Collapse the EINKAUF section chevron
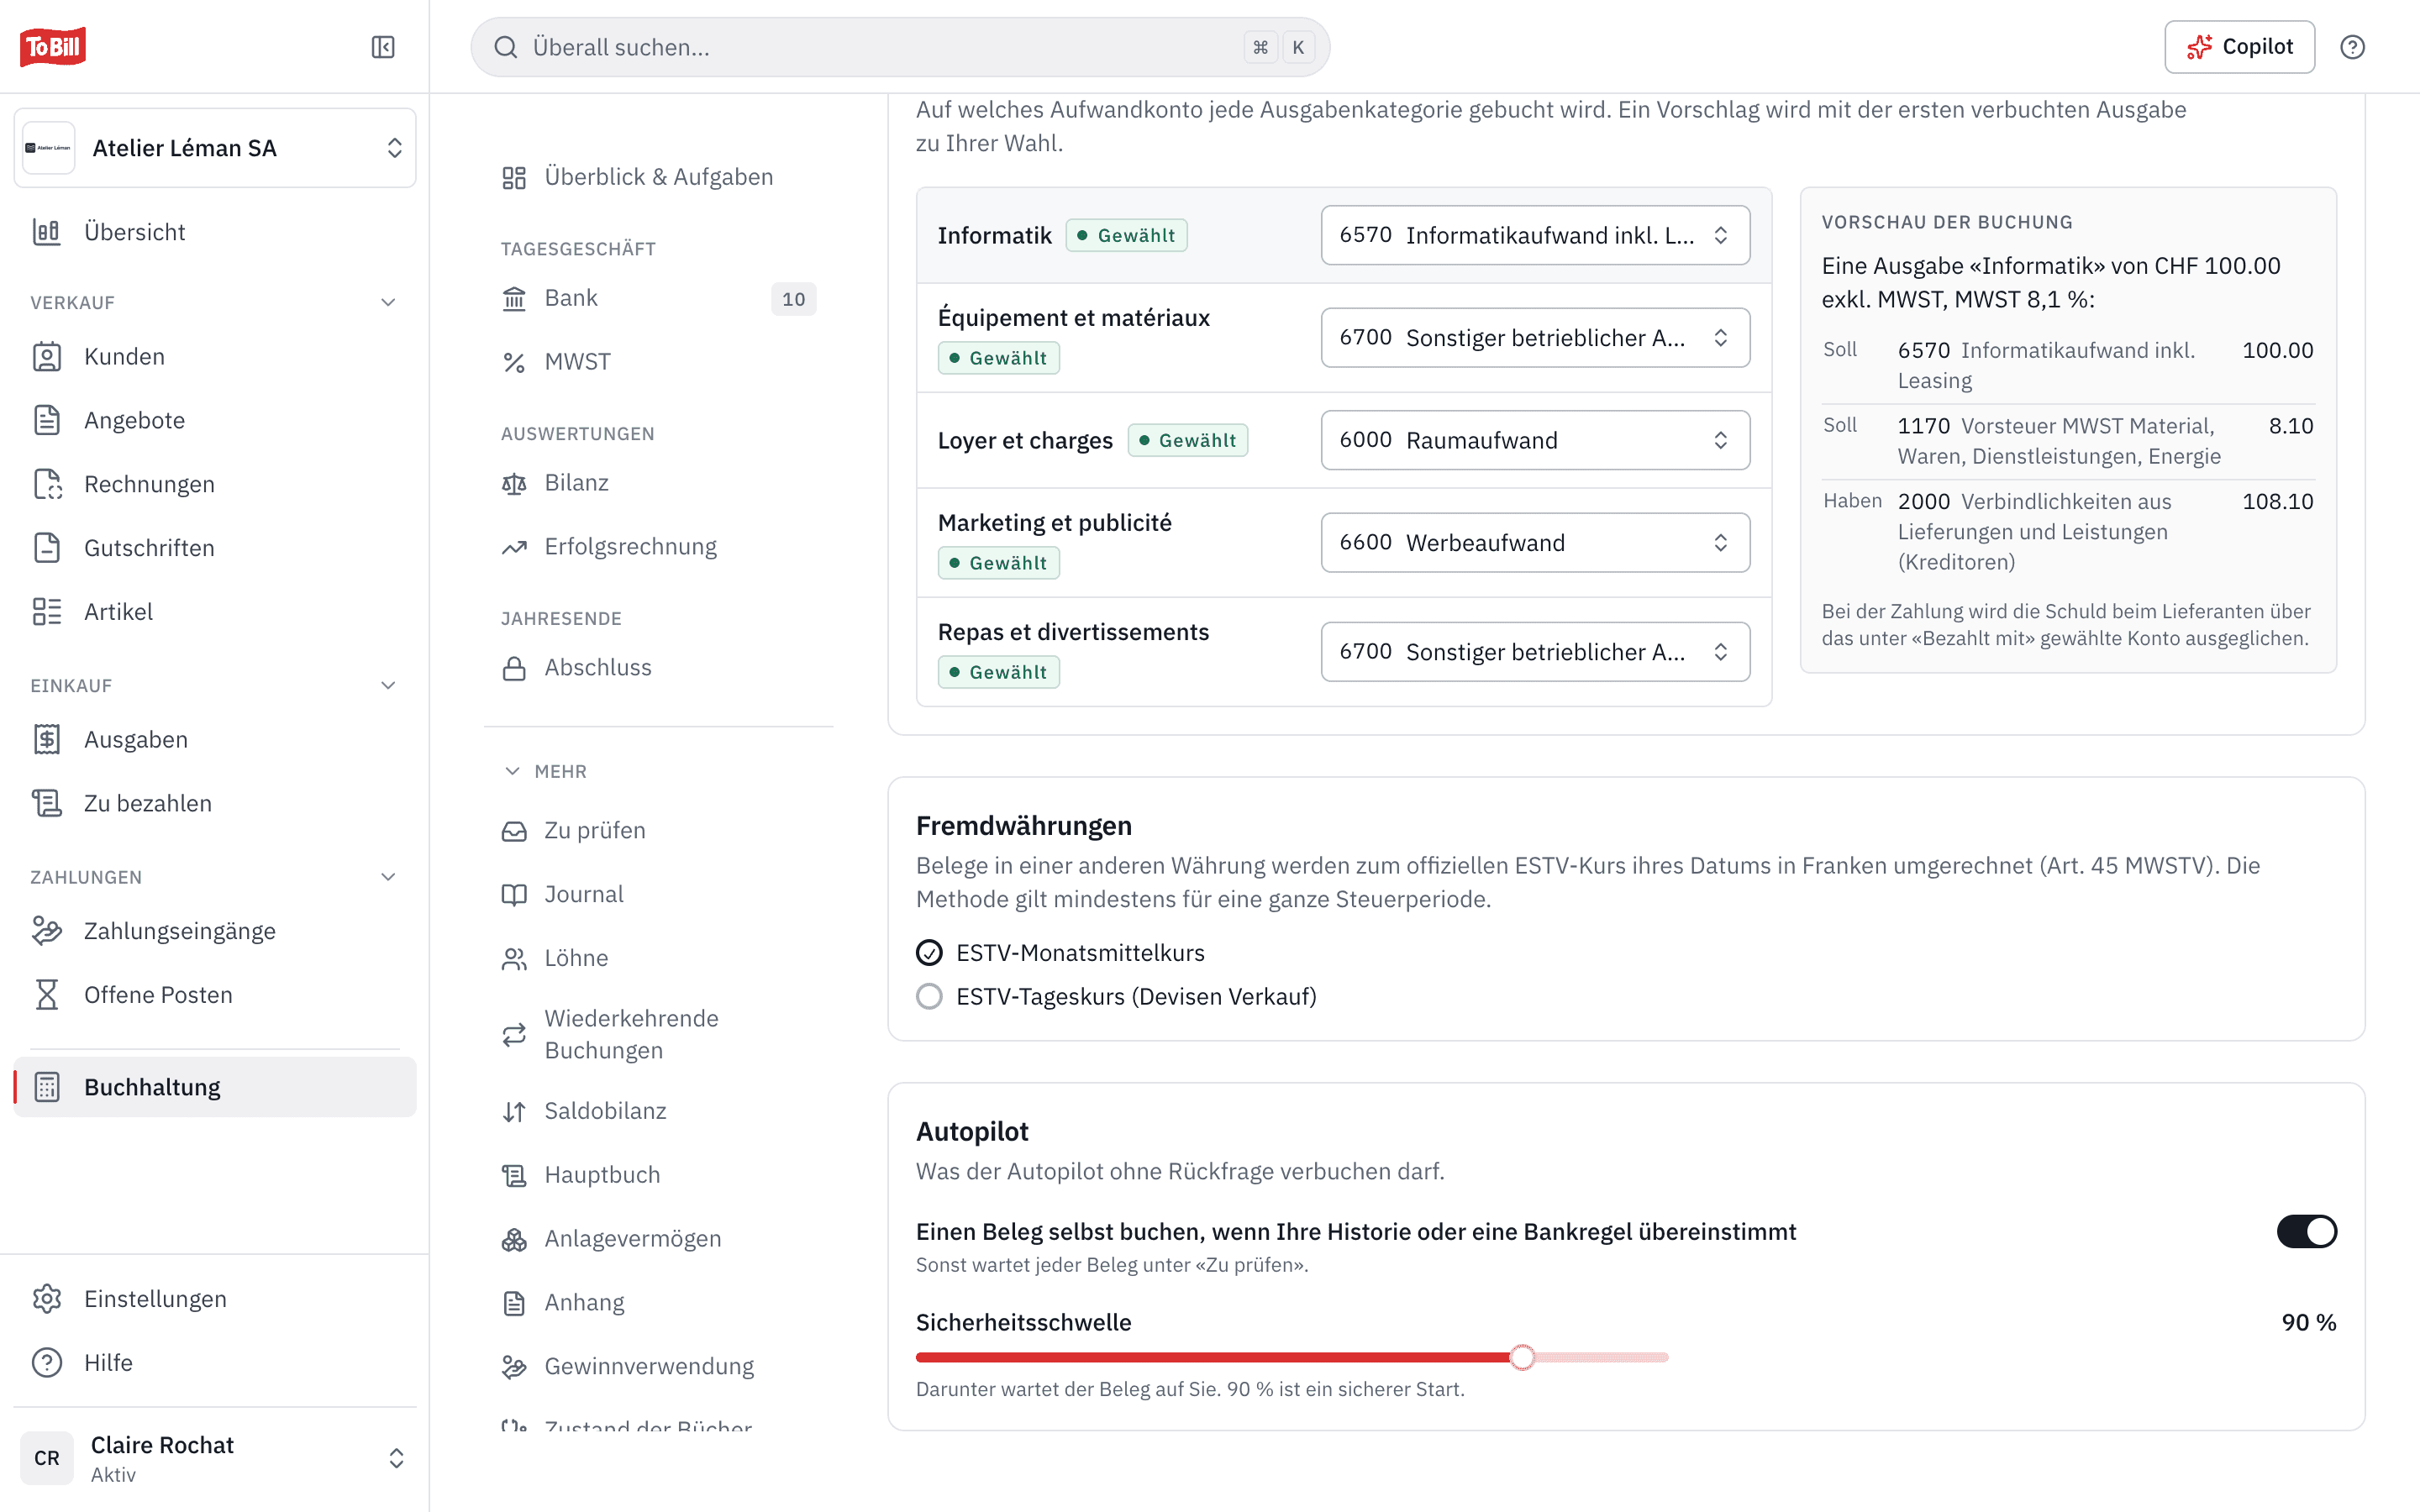Viewport: 2420px width, 1512px height. pos(388,685)
